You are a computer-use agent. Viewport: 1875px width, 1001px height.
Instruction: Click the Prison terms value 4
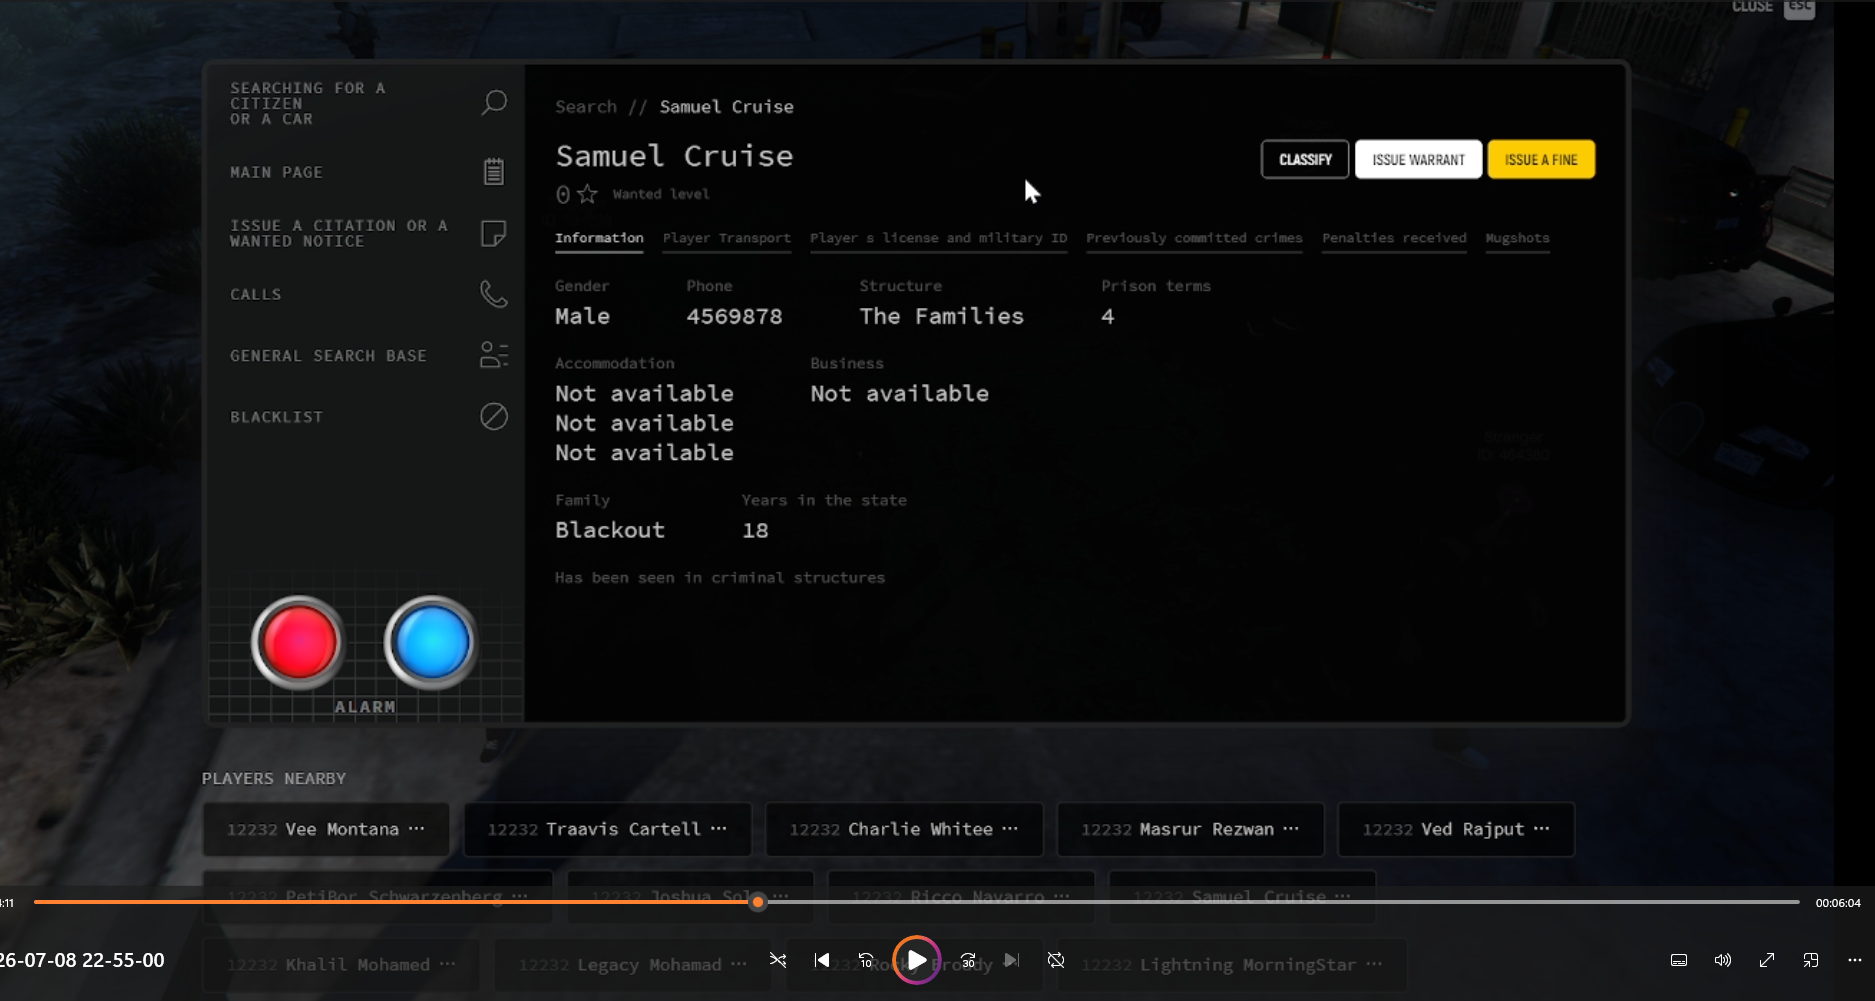tap(1107, 316)
